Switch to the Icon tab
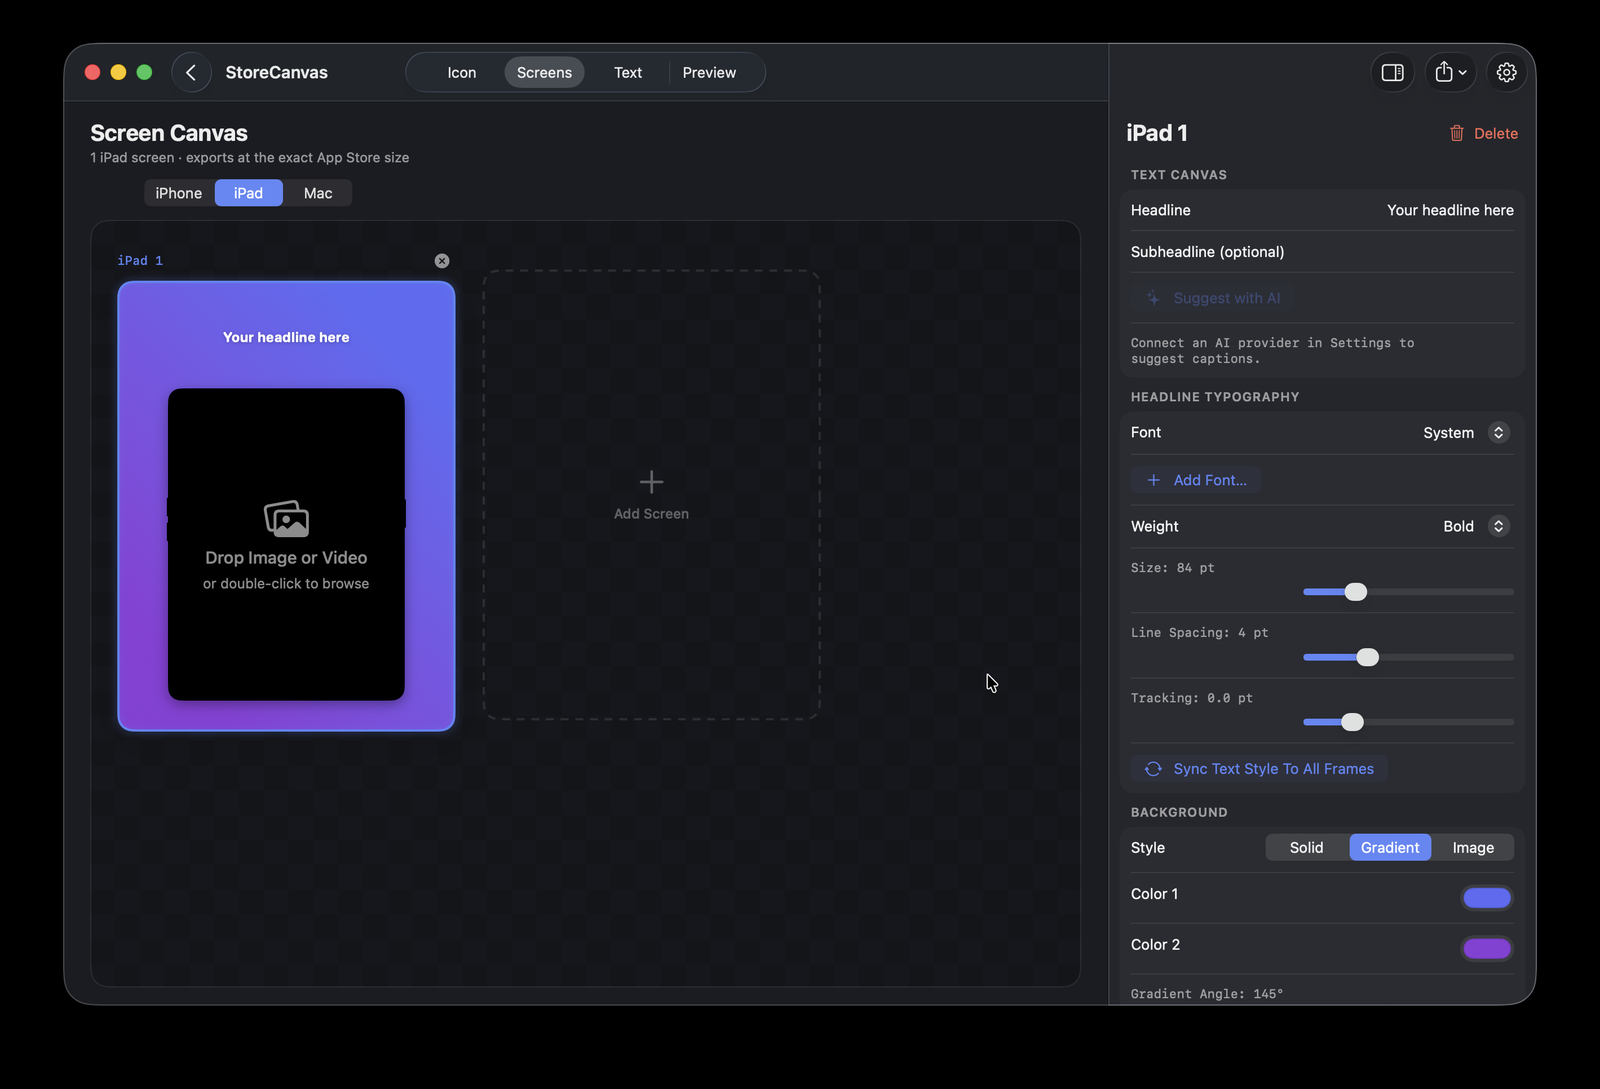This screenshot has width=1600, height=1089. click(462, 72)
